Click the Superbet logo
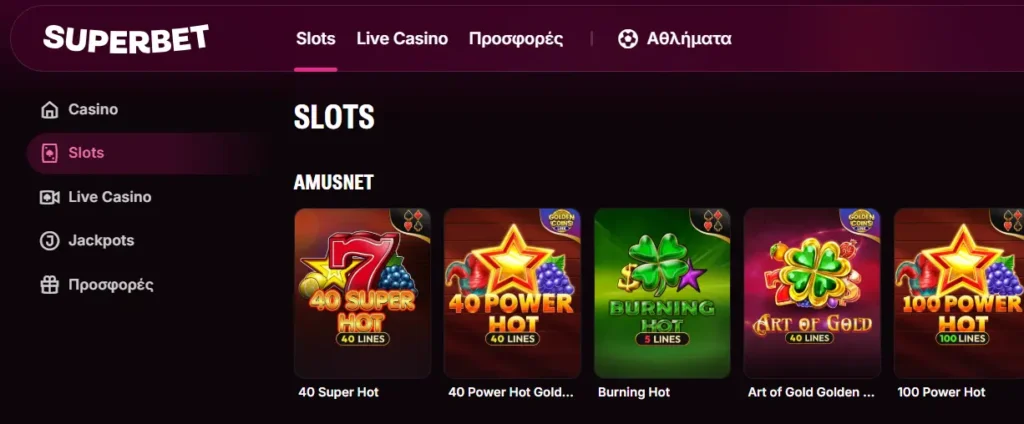The height and width of the screenshot is (424, 1024). point(126,39)
